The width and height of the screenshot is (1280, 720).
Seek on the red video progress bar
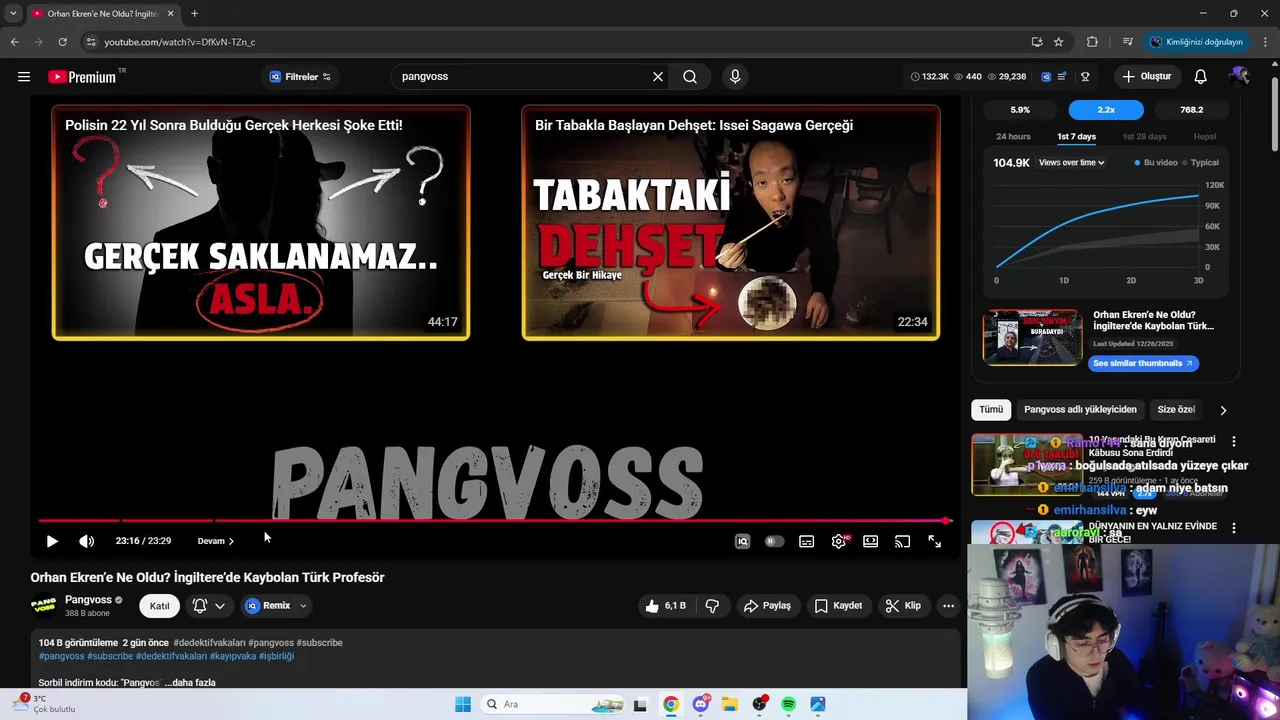point(495,520)
